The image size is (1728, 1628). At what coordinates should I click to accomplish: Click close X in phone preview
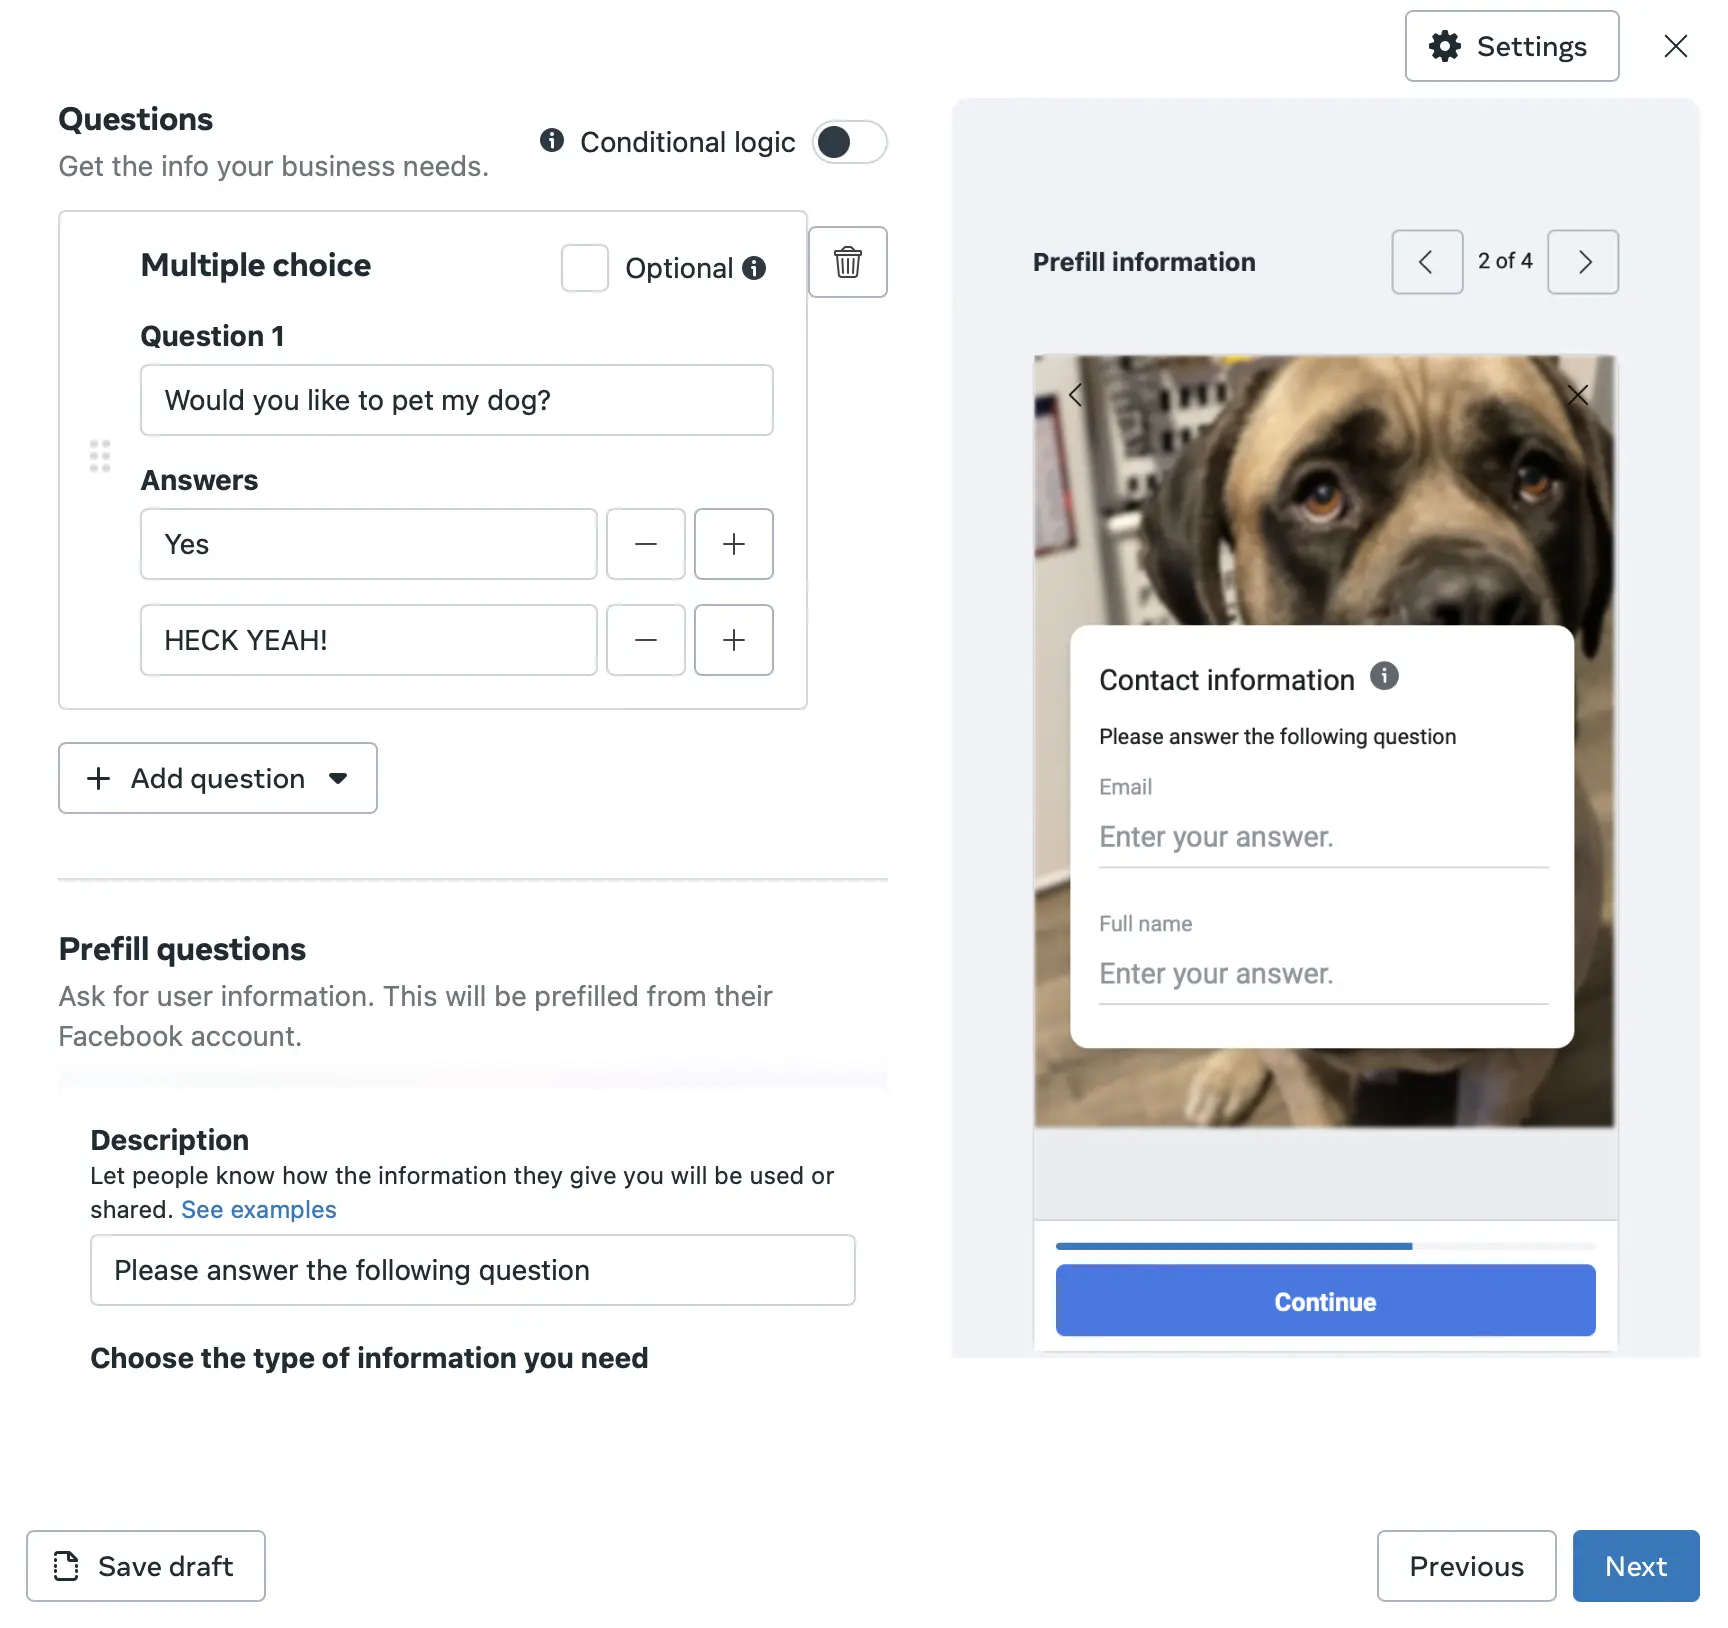1578,395
